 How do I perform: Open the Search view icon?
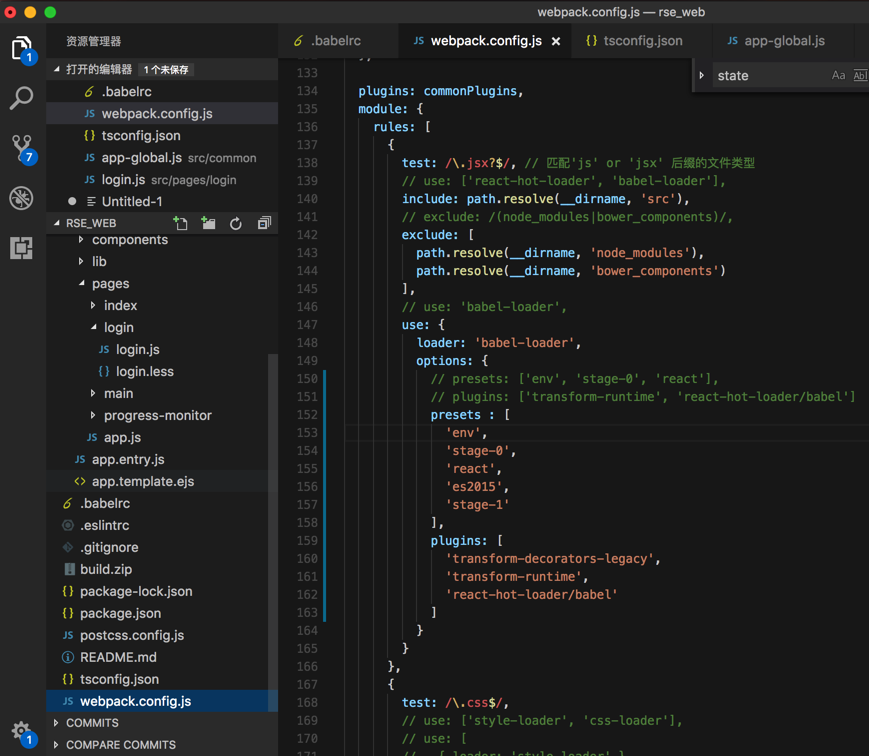click(x=22, y=98)
